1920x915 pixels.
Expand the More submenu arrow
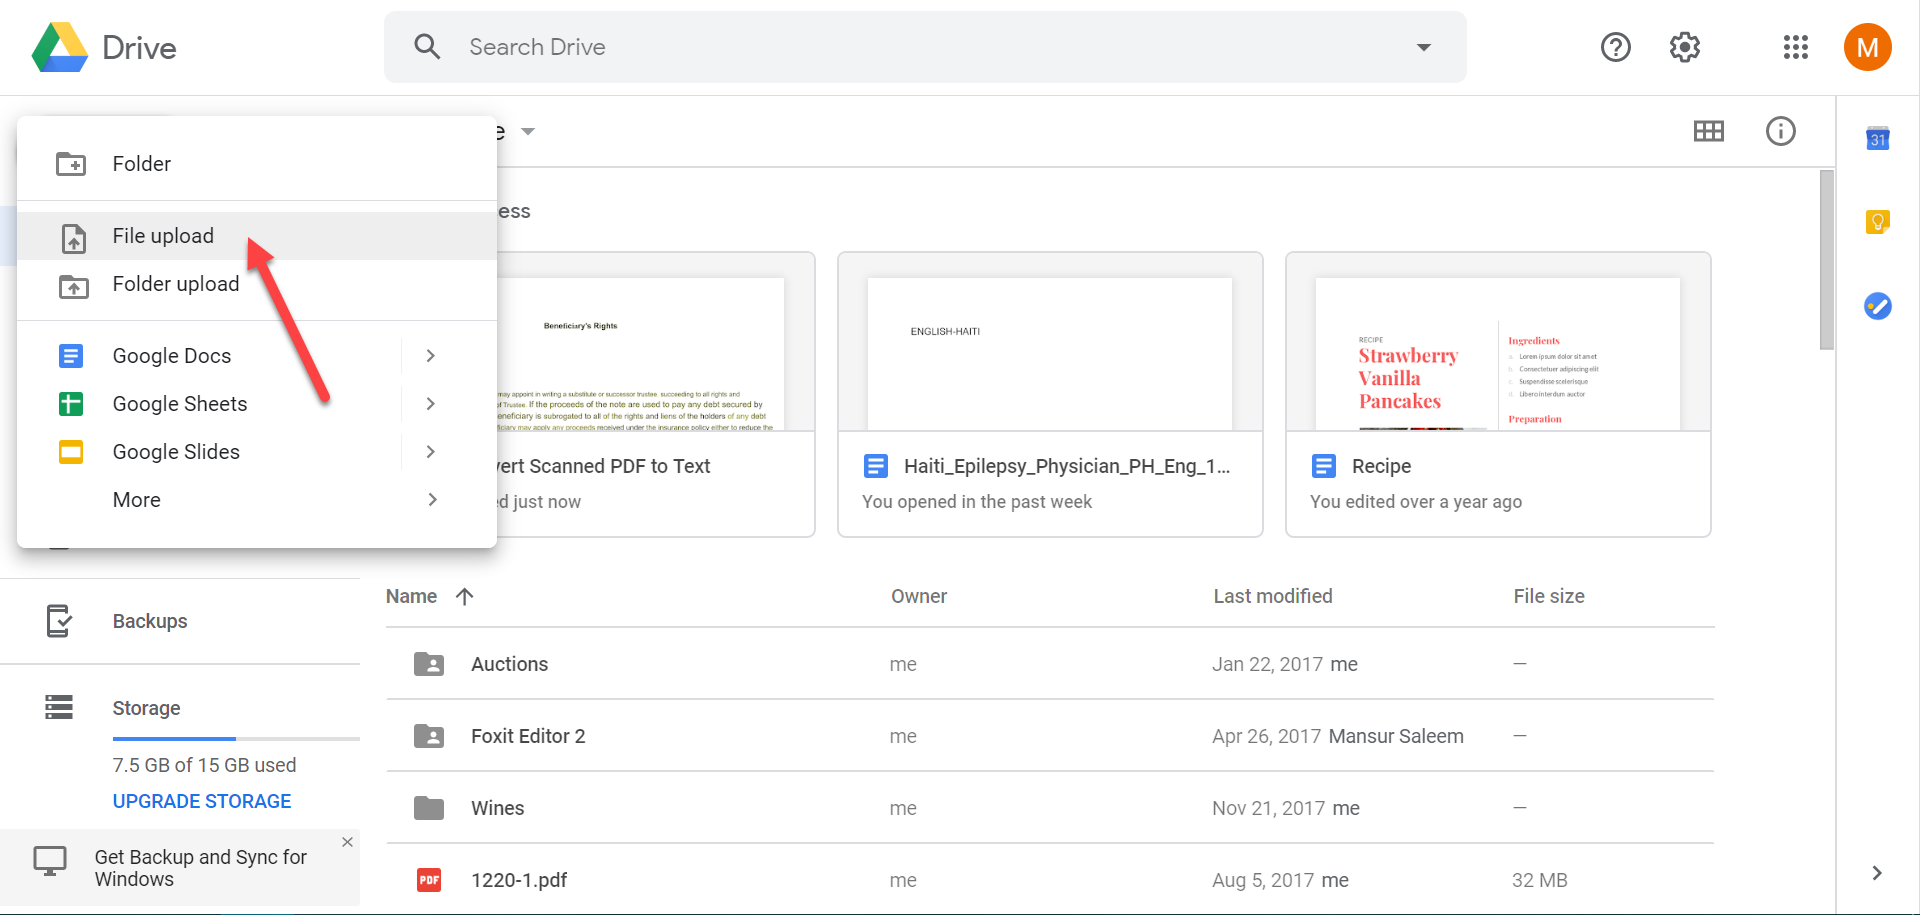(x=433, y=500)
